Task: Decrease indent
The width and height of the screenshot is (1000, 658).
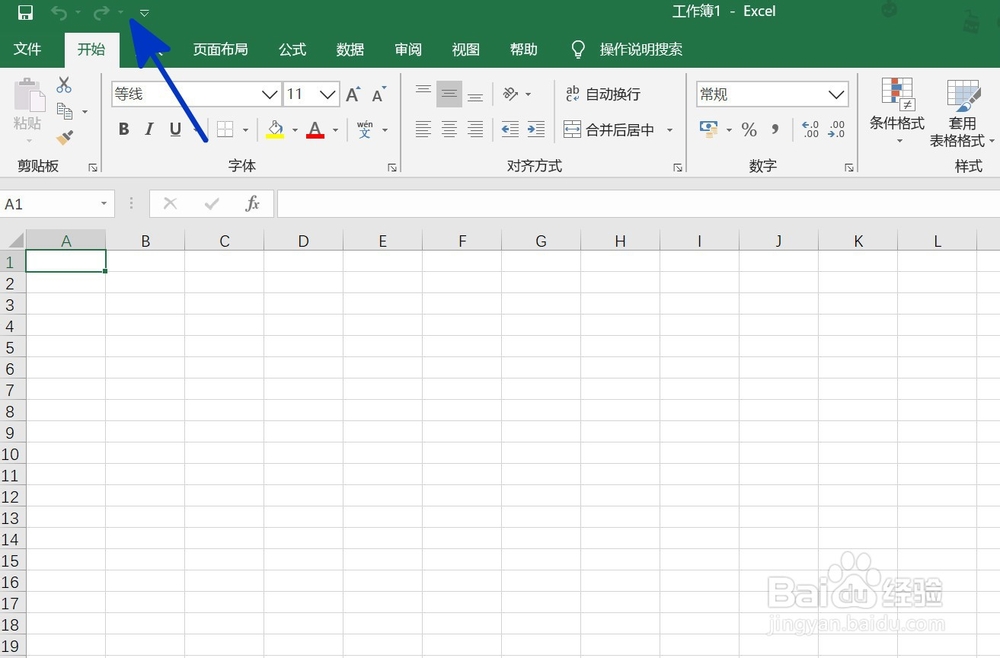Action: click(x=510, y=129)
